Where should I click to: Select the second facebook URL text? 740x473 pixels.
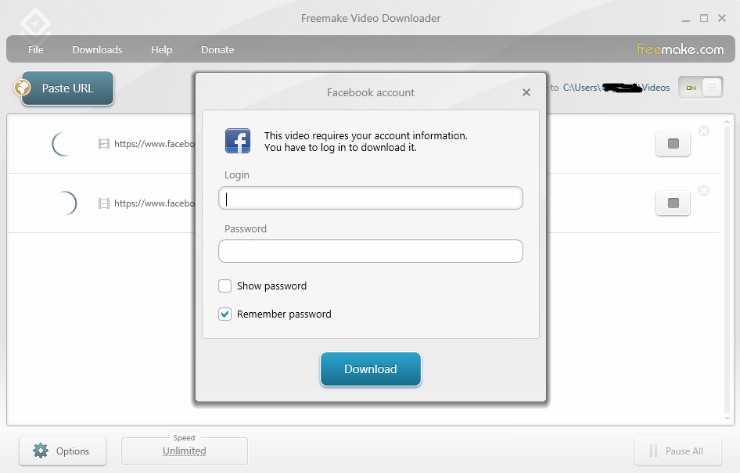154,203
